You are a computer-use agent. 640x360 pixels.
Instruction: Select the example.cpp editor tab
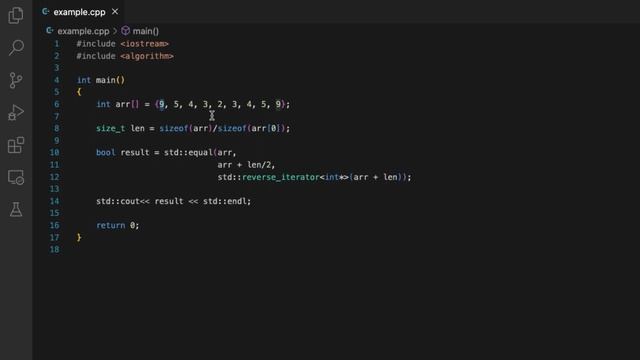click(79, 12)
